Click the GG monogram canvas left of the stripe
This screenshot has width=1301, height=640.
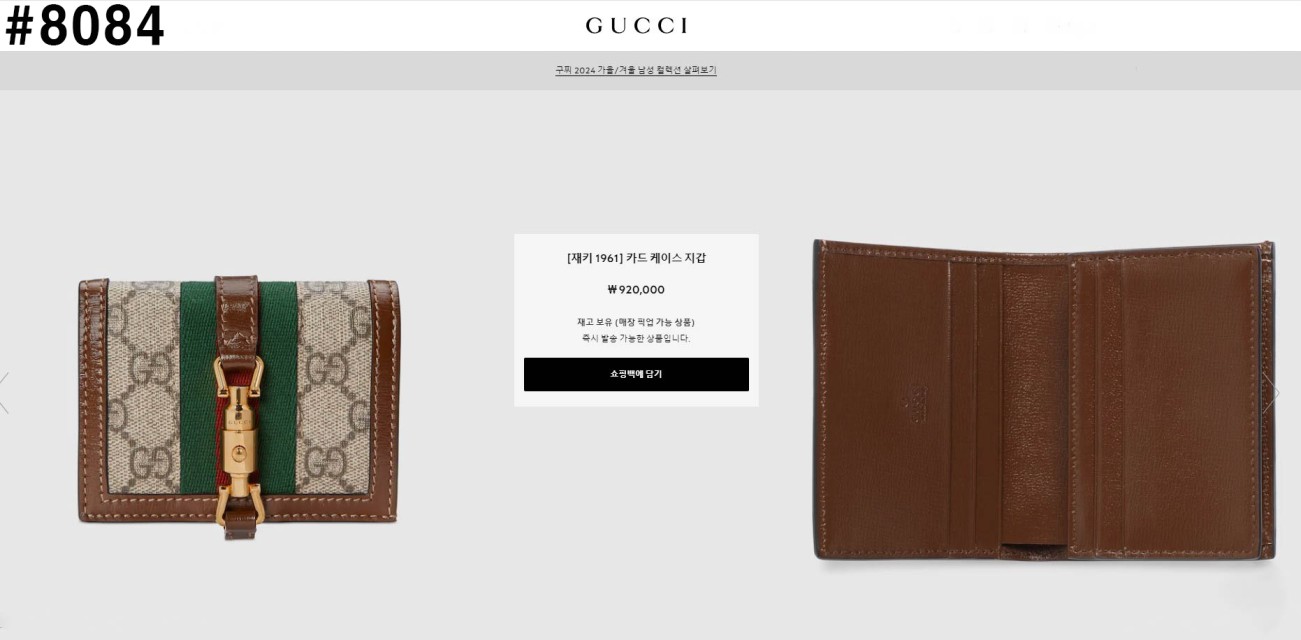click(144, 388)
